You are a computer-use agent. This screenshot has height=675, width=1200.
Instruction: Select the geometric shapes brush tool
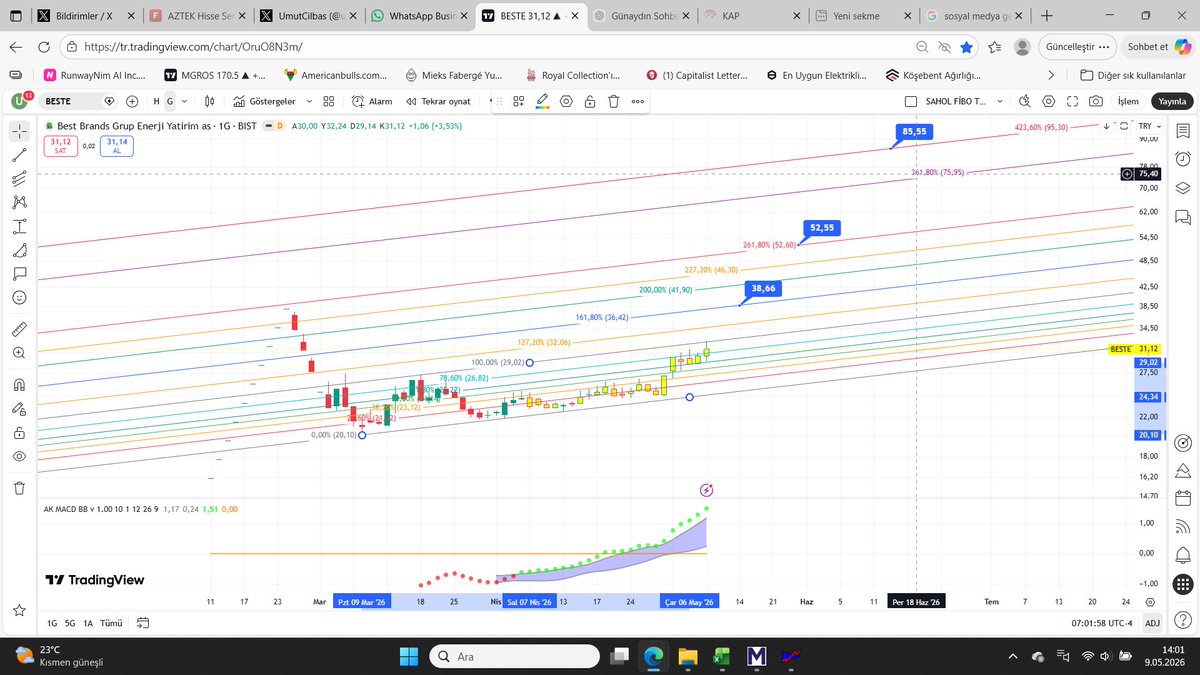[x=19, y=250]
